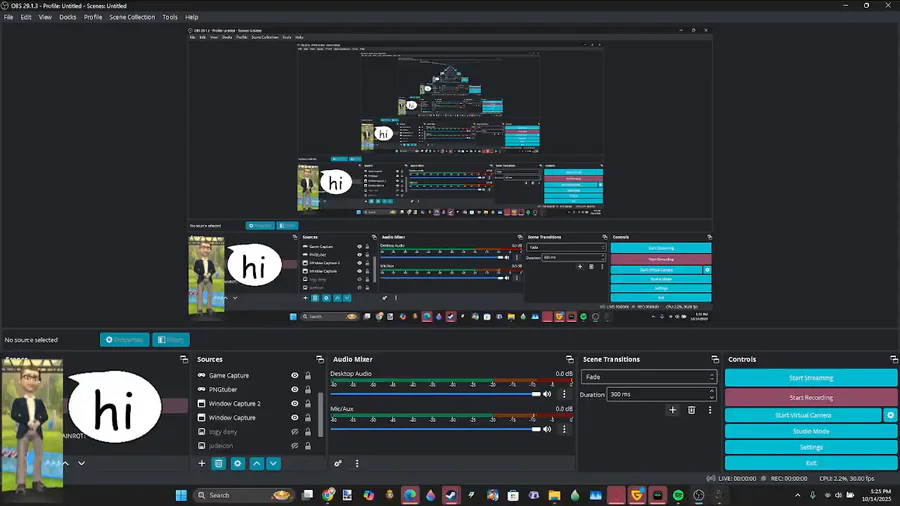
Task: Remove selected source with trash icon
Action: tap(219, 464)
